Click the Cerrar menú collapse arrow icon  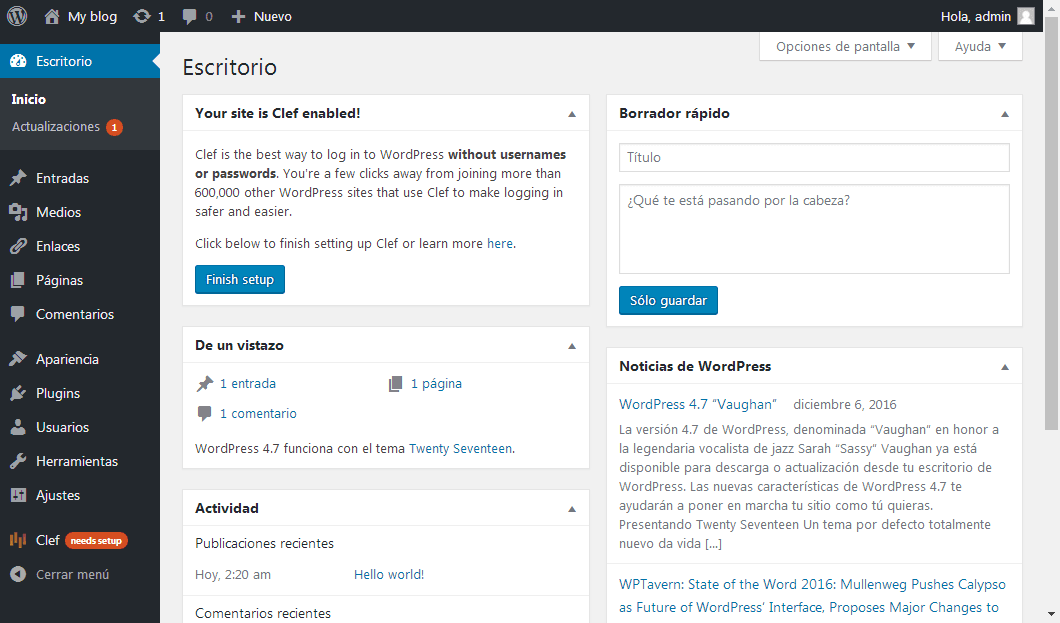tap(18, 574)
